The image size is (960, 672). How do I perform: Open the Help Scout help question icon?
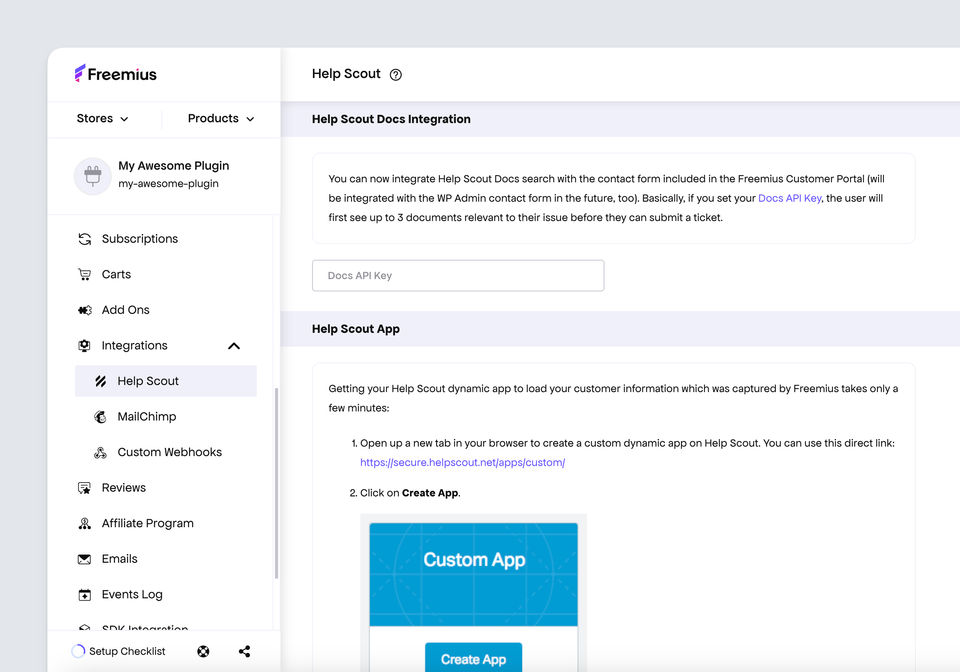(396, 75)
